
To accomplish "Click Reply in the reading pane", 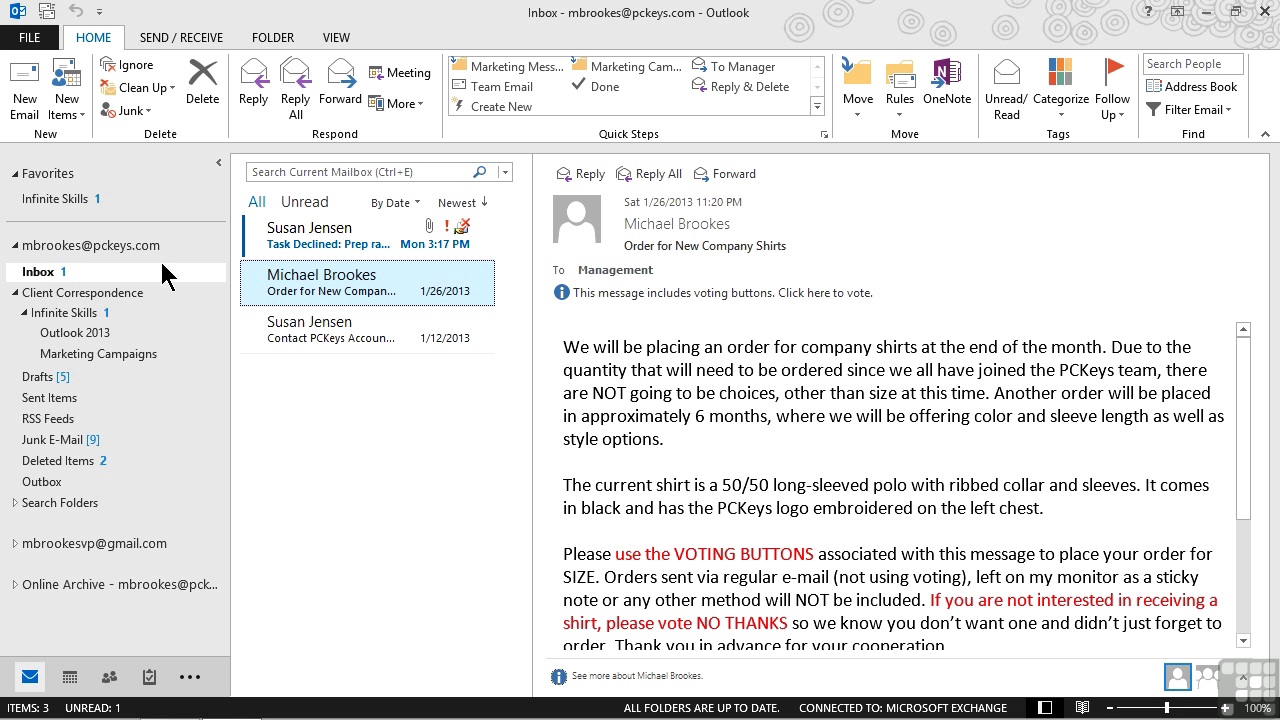I will [x=580, y=174].
